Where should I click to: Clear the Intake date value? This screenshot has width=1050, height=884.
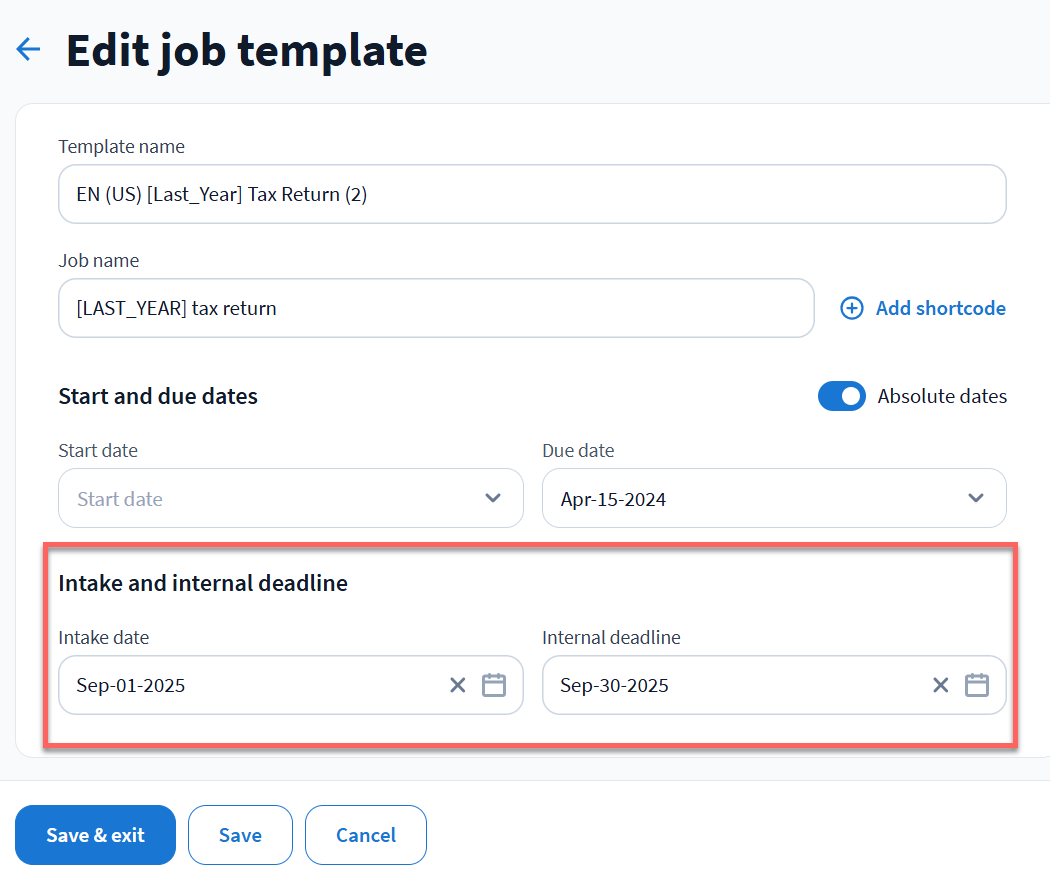(x=458, y=685)
